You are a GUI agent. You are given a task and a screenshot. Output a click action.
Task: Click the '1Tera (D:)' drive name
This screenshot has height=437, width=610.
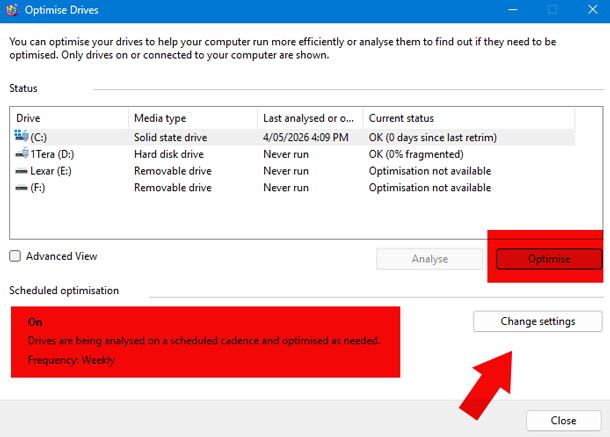(x=52, y=154)
